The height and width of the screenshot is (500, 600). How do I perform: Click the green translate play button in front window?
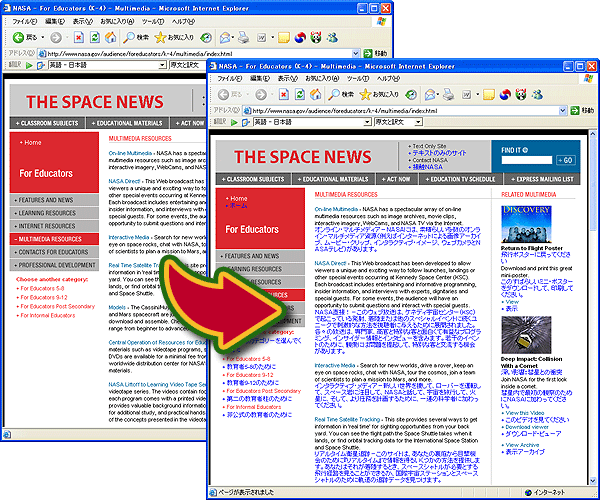pyautogui.click(x=234, y=122)
